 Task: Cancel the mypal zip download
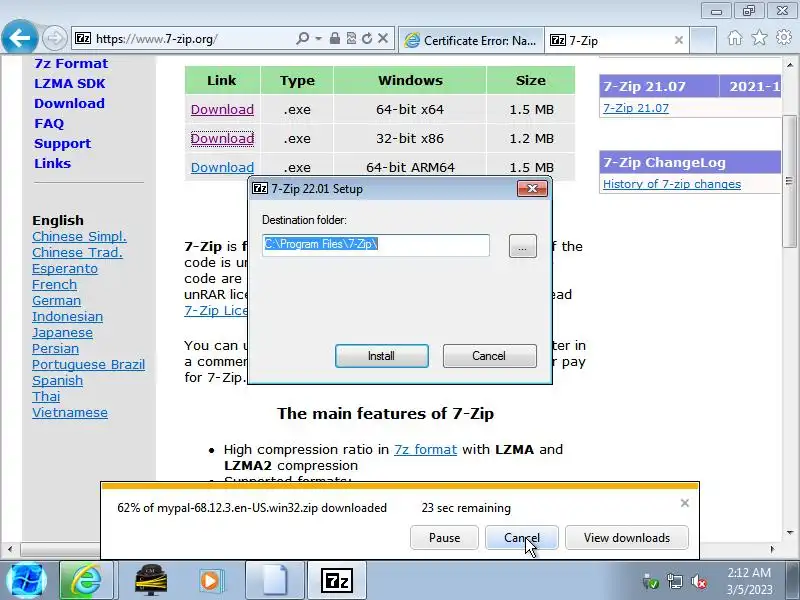(521, 538)
